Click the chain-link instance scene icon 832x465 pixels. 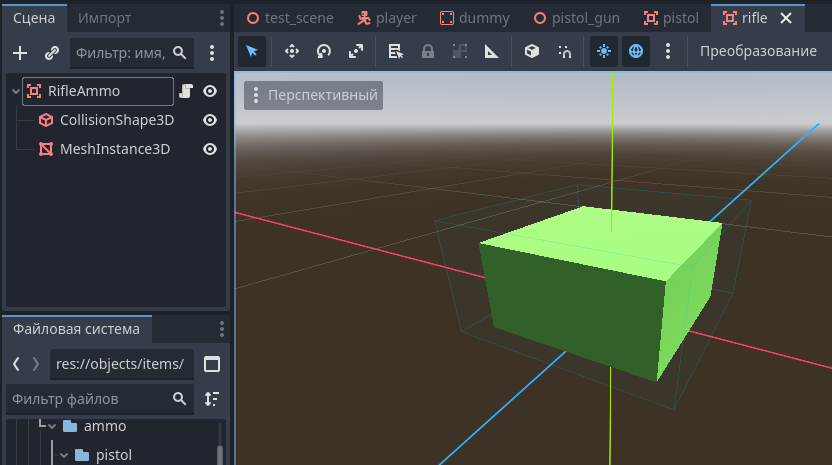coord(52,53)
